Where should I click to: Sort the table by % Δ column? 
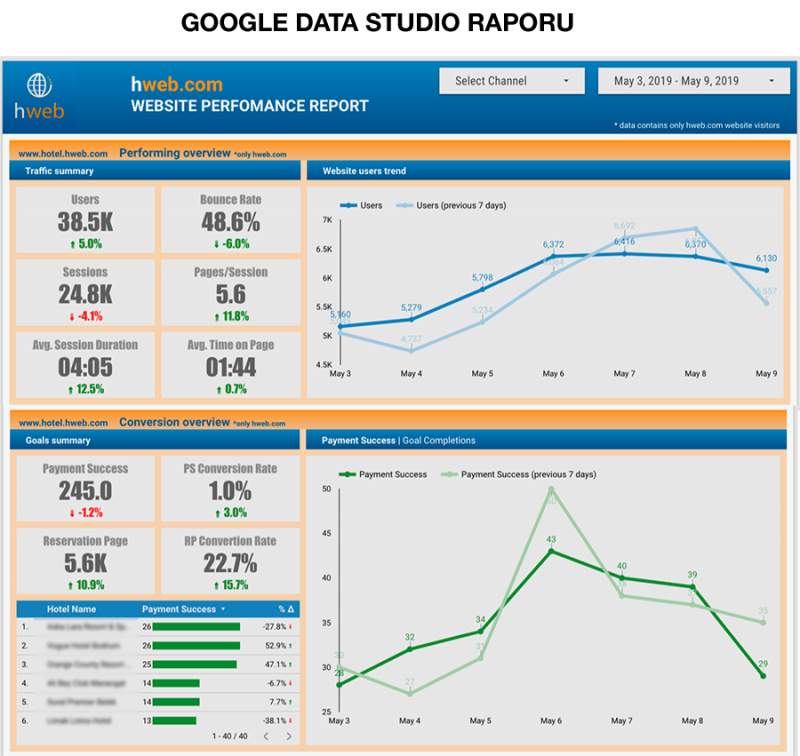pyautogui.click(x=286, y=609)
